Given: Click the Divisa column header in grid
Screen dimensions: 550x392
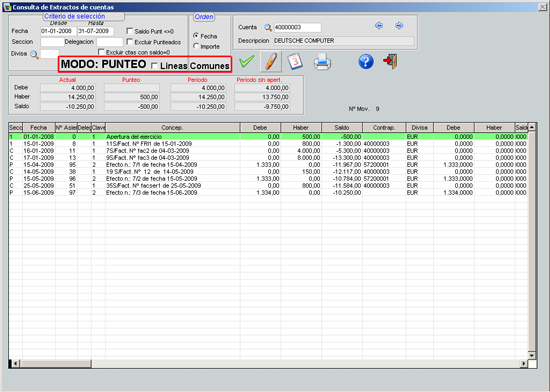Looking at the screenshot, I should 420,128.
